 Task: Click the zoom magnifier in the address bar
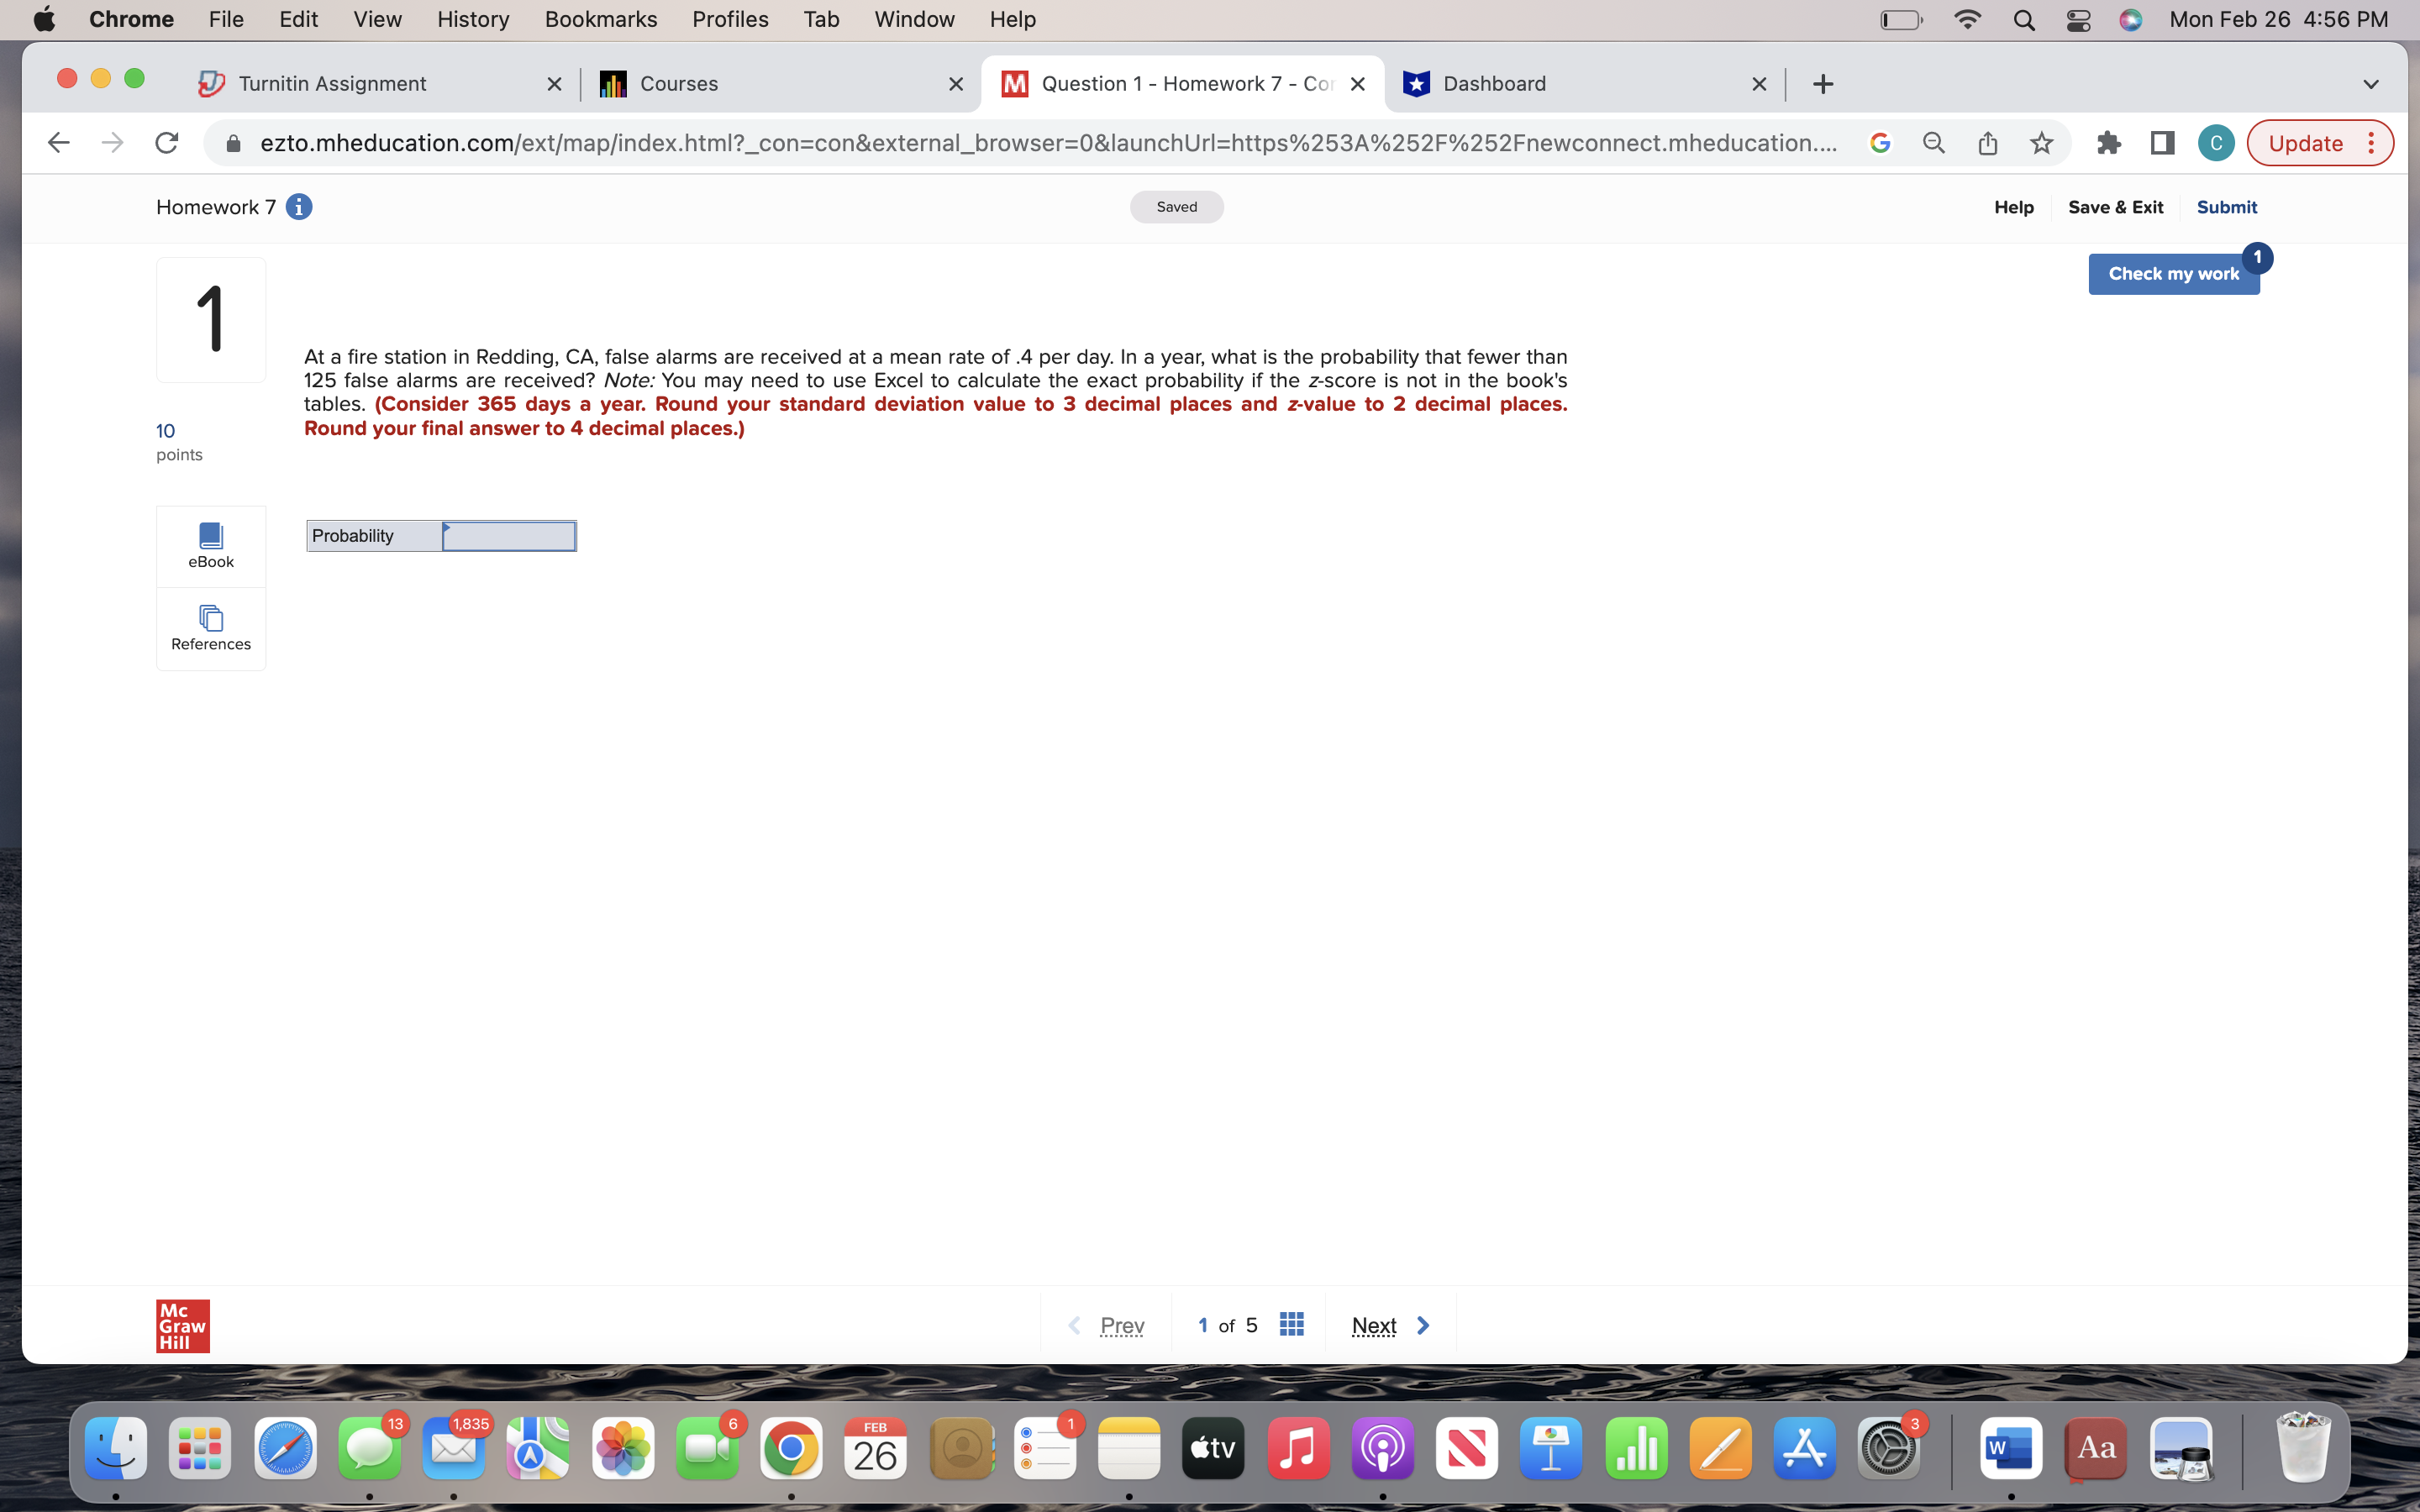1933,142
